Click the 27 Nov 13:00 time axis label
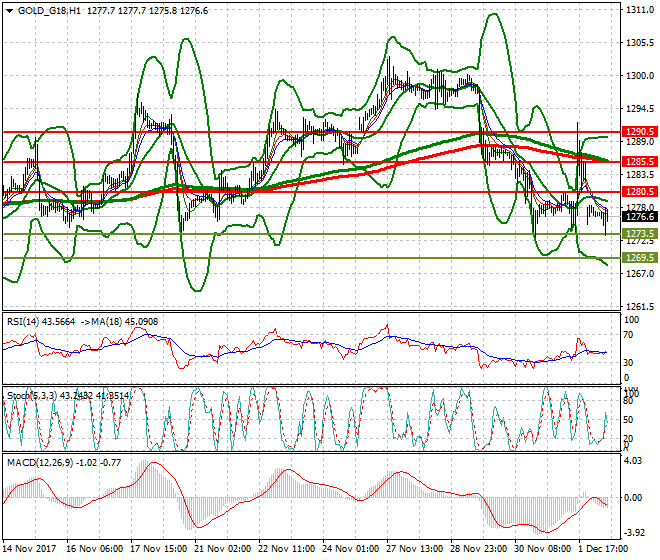Viewport: 660px width, 560px height. point(415,549)
